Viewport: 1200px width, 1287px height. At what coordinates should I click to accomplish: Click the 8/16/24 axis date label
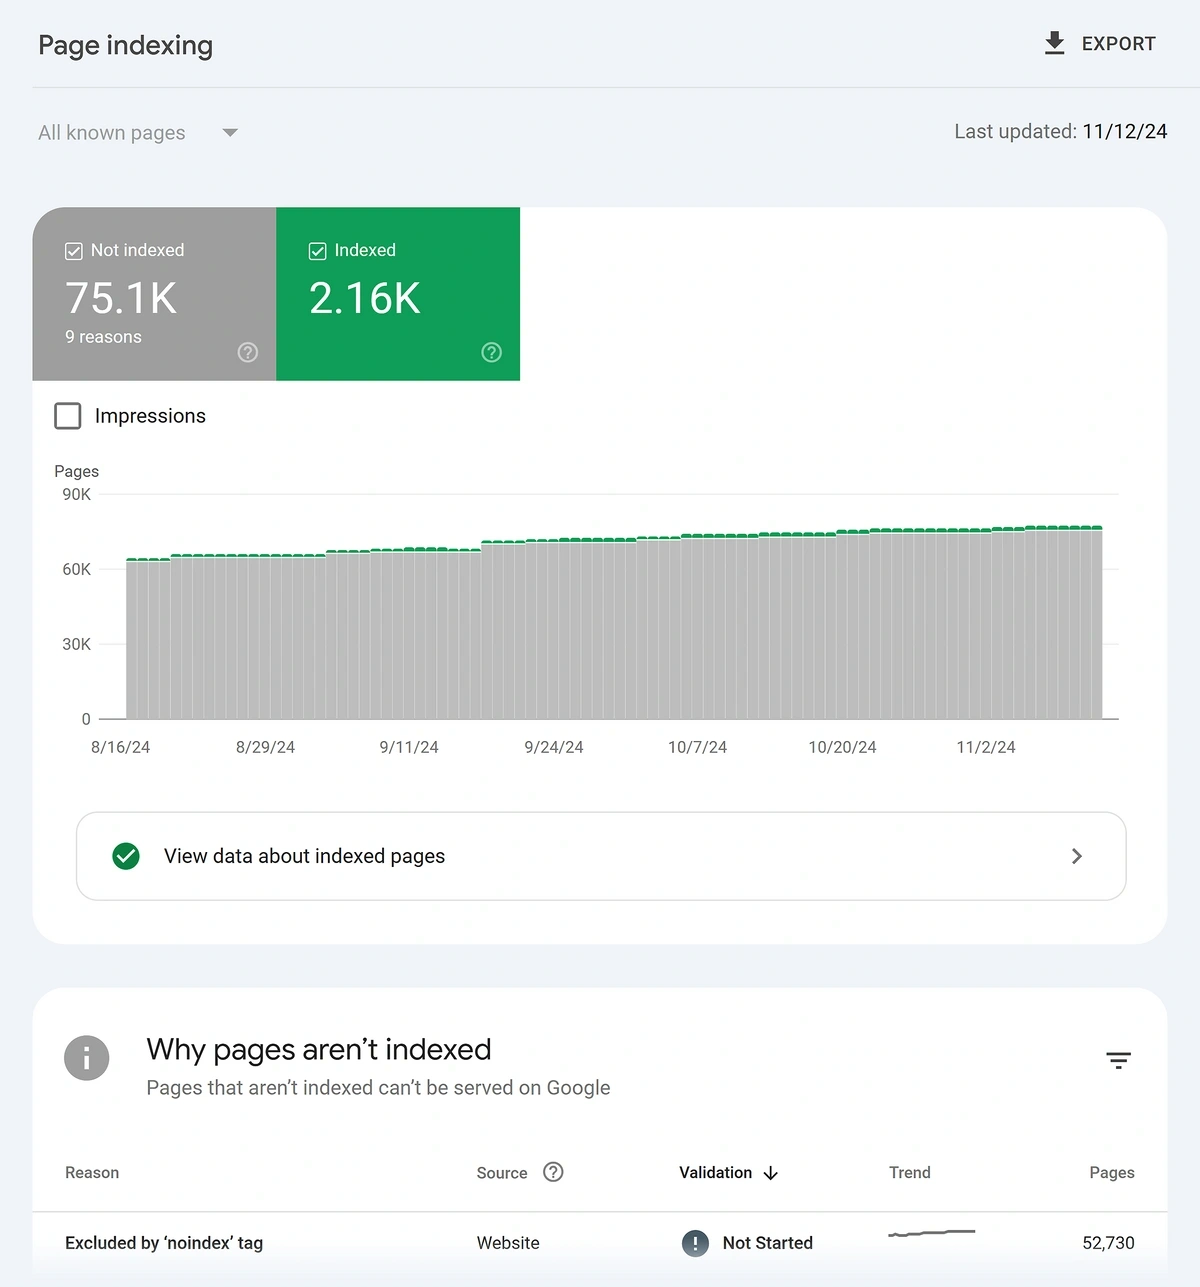[120, 747]
